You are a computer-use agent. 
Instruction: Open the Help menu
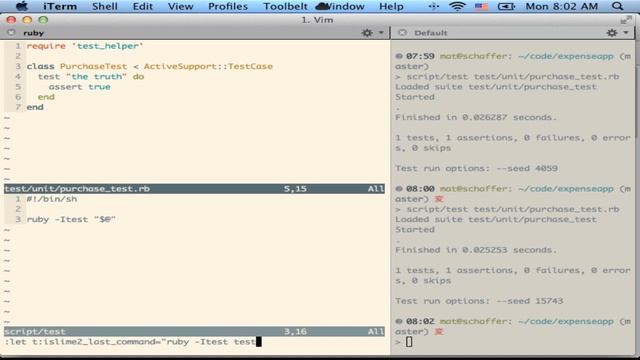pos(391,7)
